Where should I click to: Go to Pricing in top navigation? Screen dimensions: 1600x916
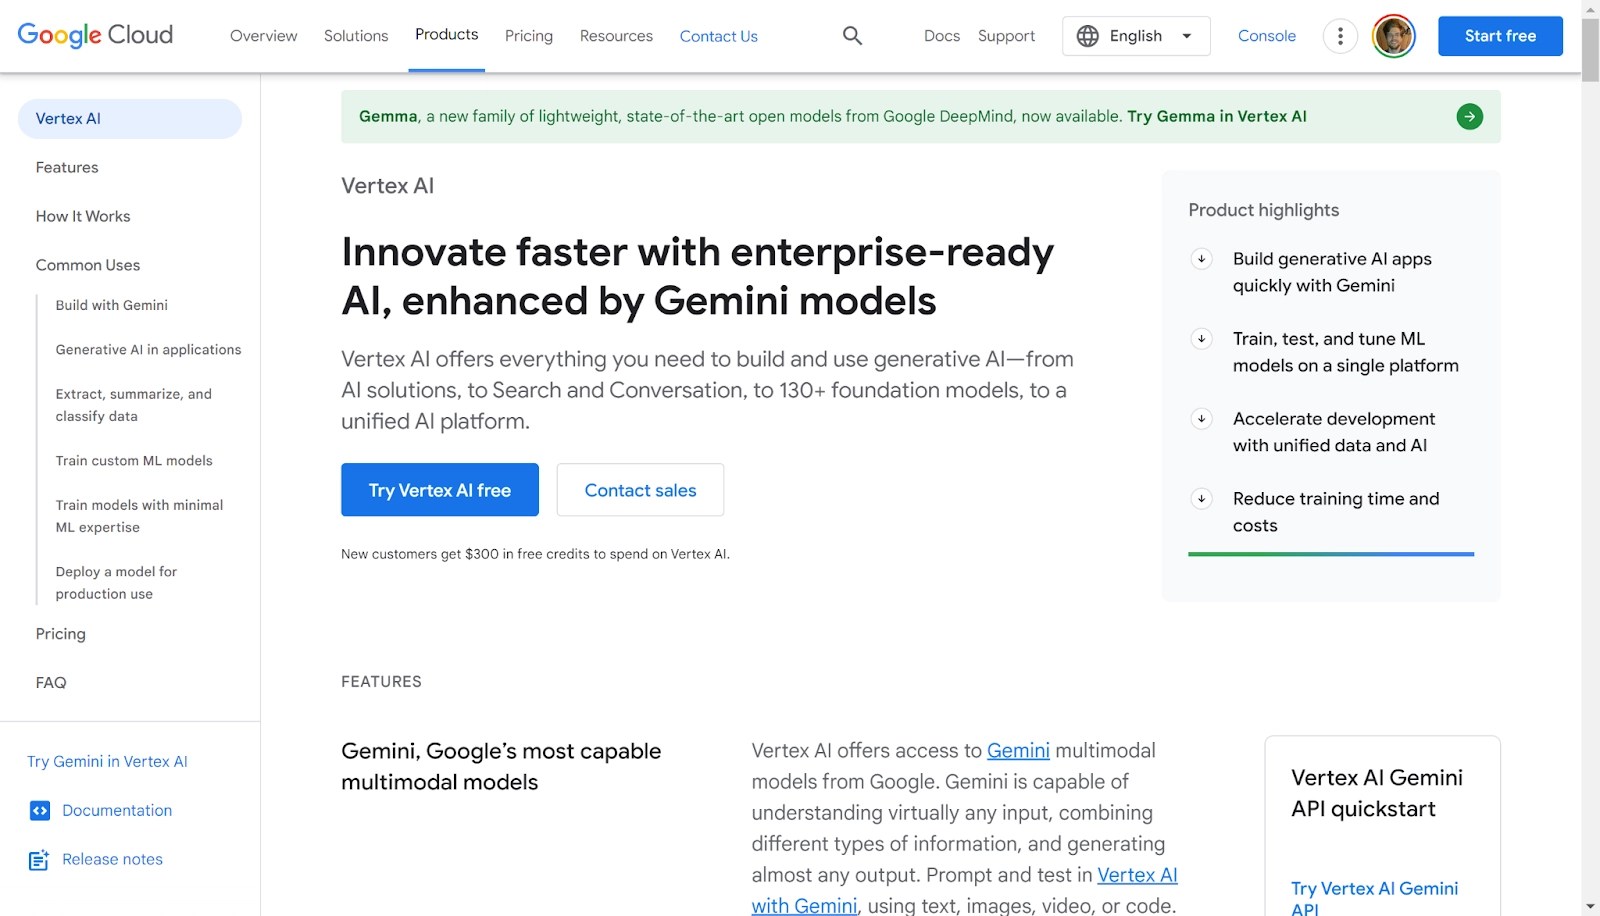pos(529,36)
